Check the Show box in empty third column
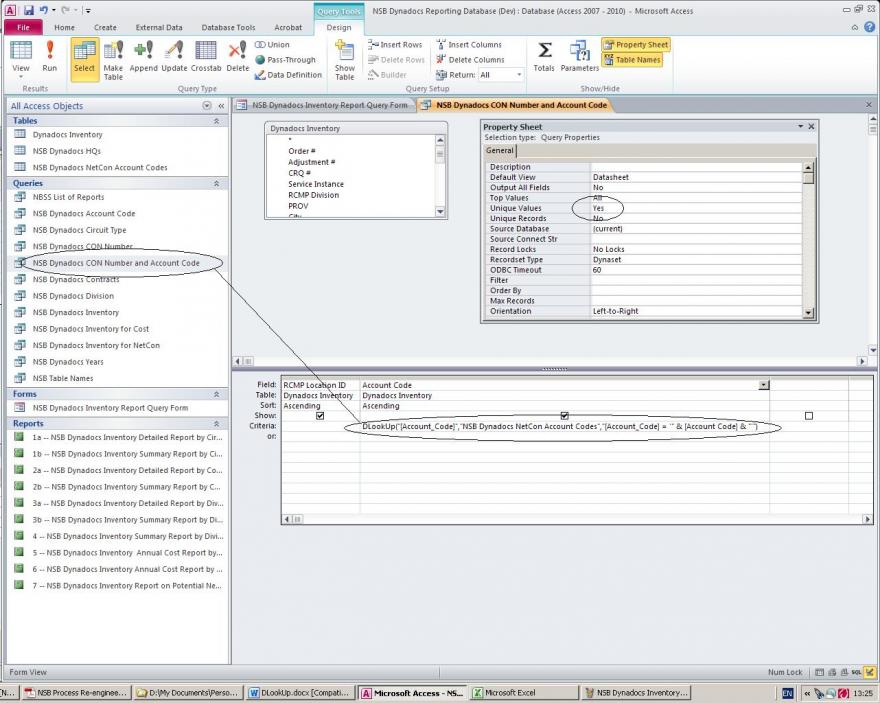Viewport: 880px width, 703px height. click(x=809, y=416)
